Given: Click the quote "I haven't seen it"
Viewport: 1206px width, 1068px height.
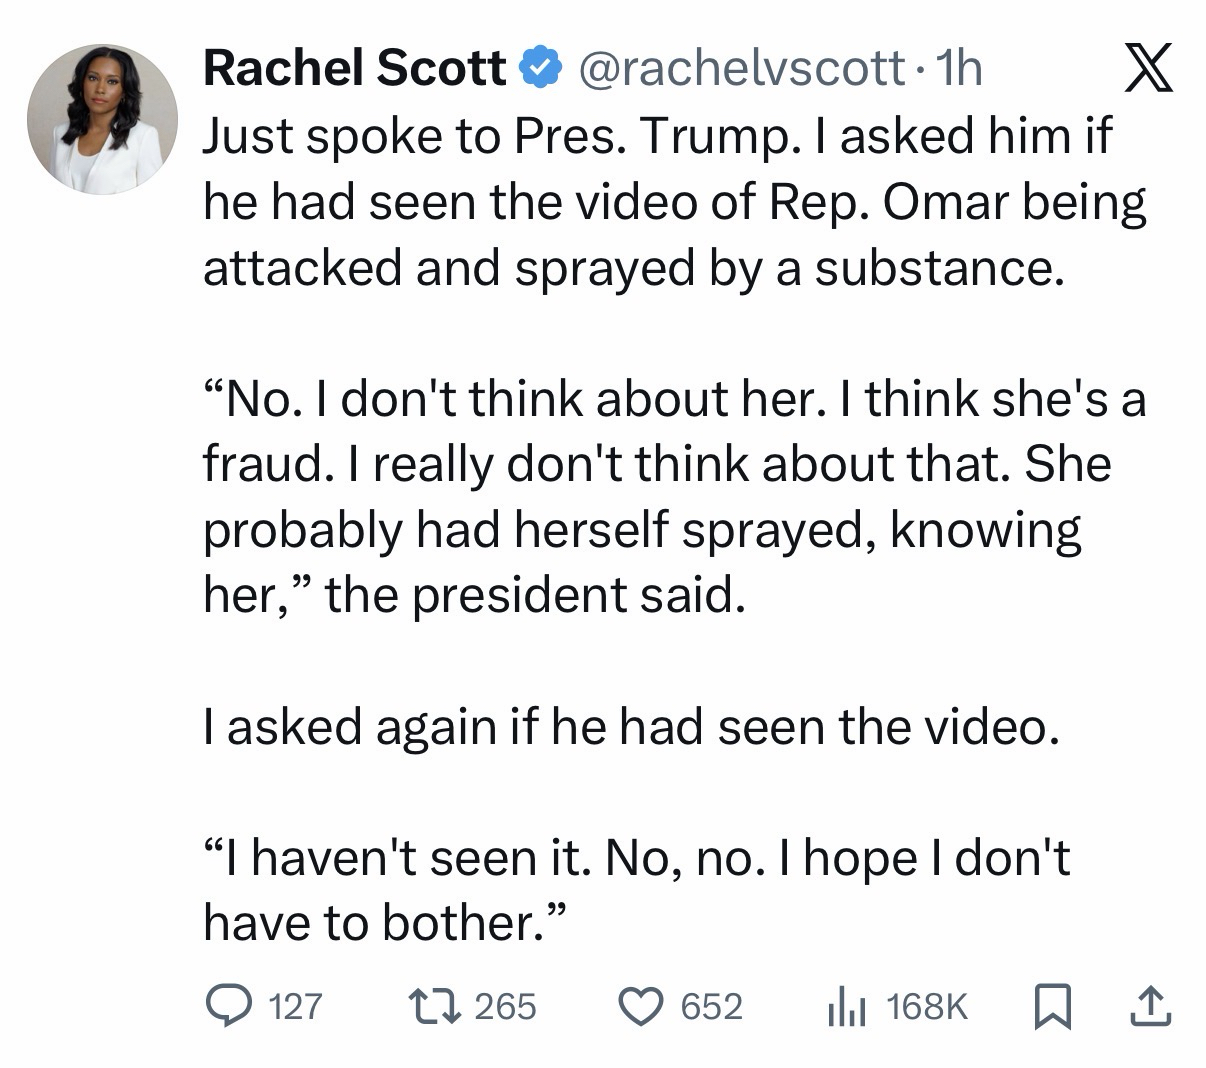Looking at the screenshot, I should pos(636,890).
